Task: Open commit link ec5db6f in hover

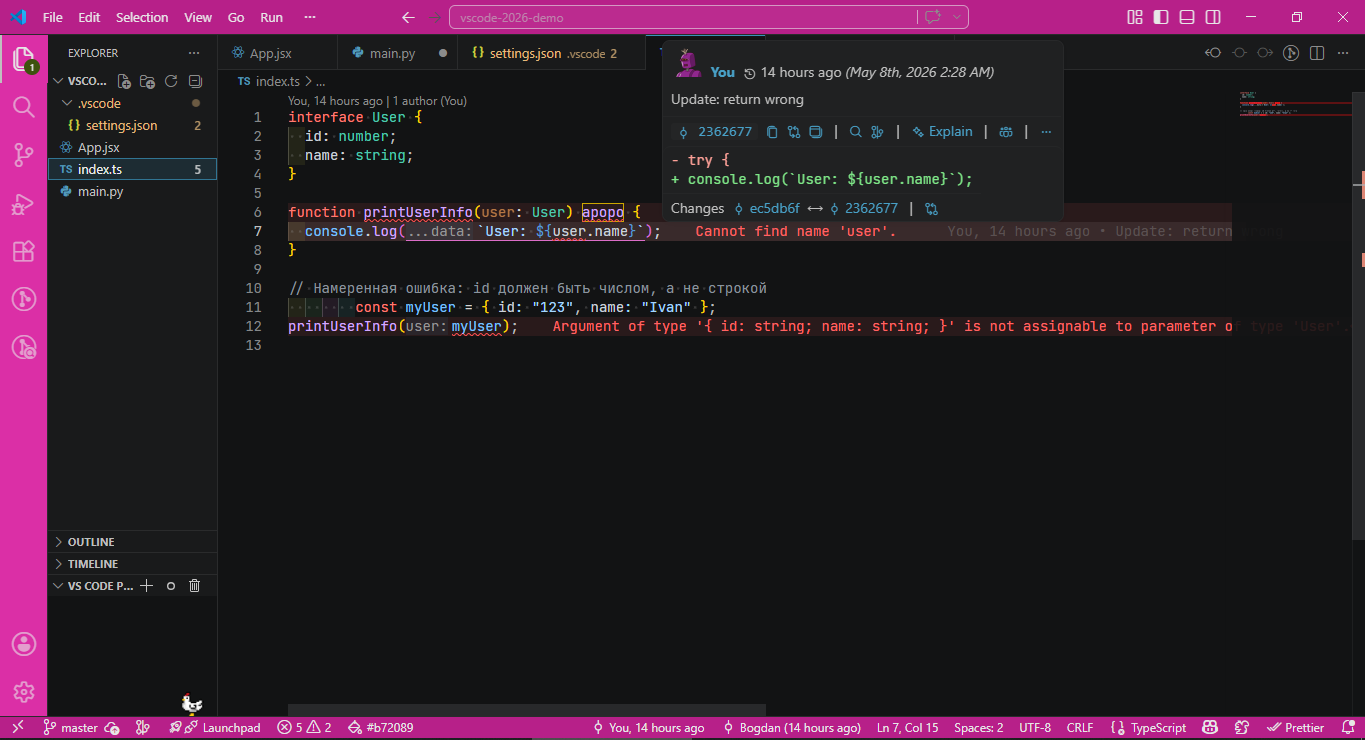Action: tap(767, 209)
